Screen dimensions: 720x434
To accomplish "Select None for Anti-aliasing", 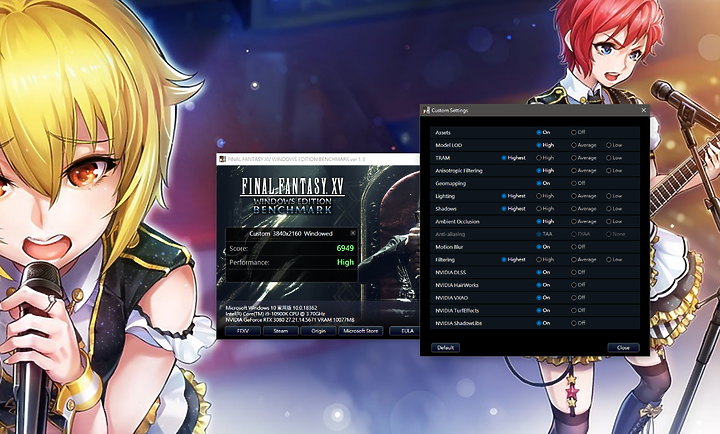I will tap(616, 234).
